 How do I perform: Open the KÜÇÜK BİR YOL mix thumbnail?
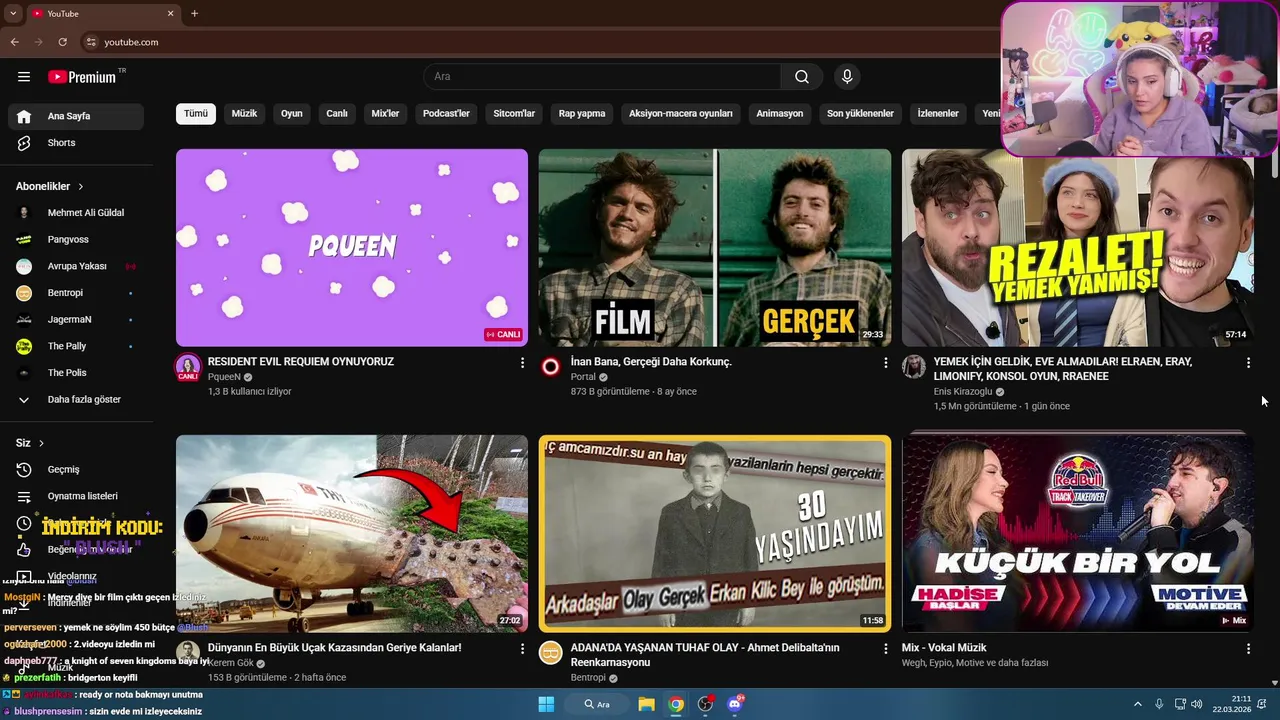(x=1077, y=533)
